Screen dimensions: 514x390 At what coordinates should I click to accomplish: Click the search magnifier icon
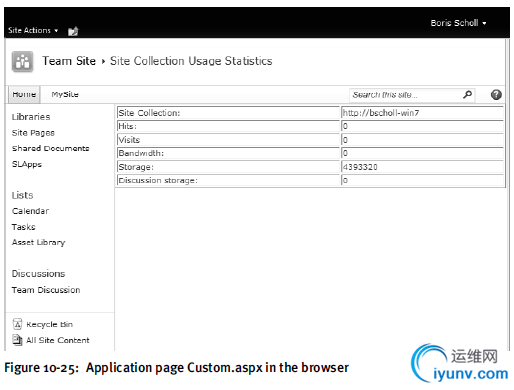coord(467,95)
